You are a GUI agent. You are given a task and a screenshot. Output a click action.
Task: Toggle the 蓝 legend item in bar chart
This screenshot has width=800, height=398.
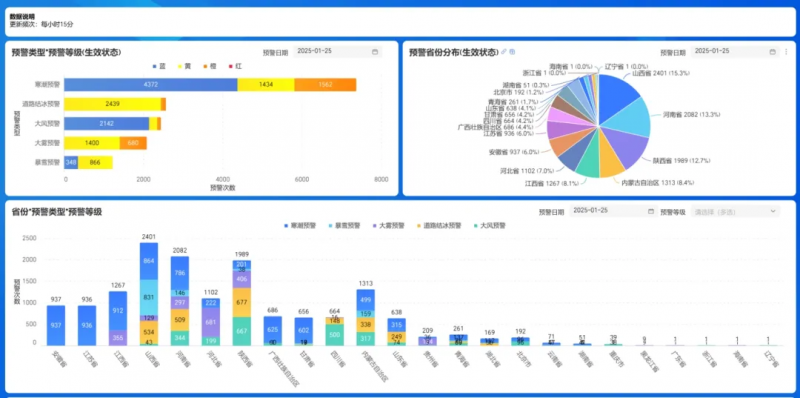click(x=160, y=66)
